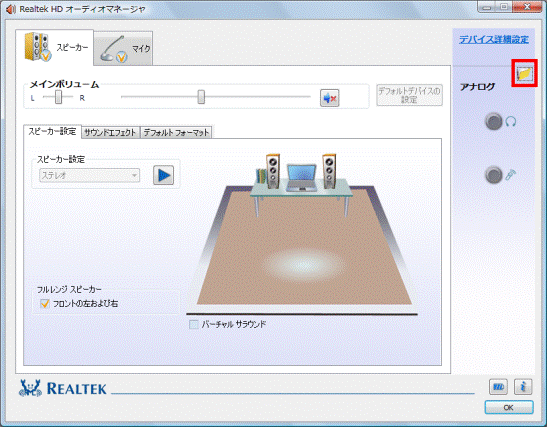
Task: Click the title bar speaker icon
Action: [x=11, y=9]
